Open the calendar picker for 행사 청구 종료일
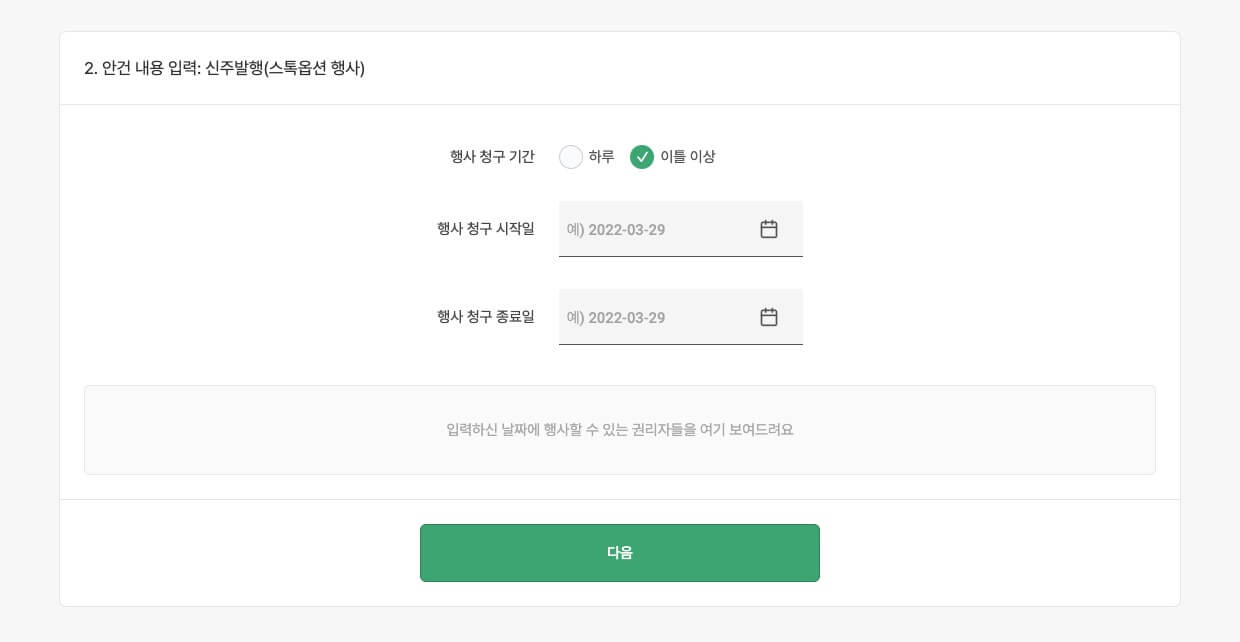 tap(769, 317)
